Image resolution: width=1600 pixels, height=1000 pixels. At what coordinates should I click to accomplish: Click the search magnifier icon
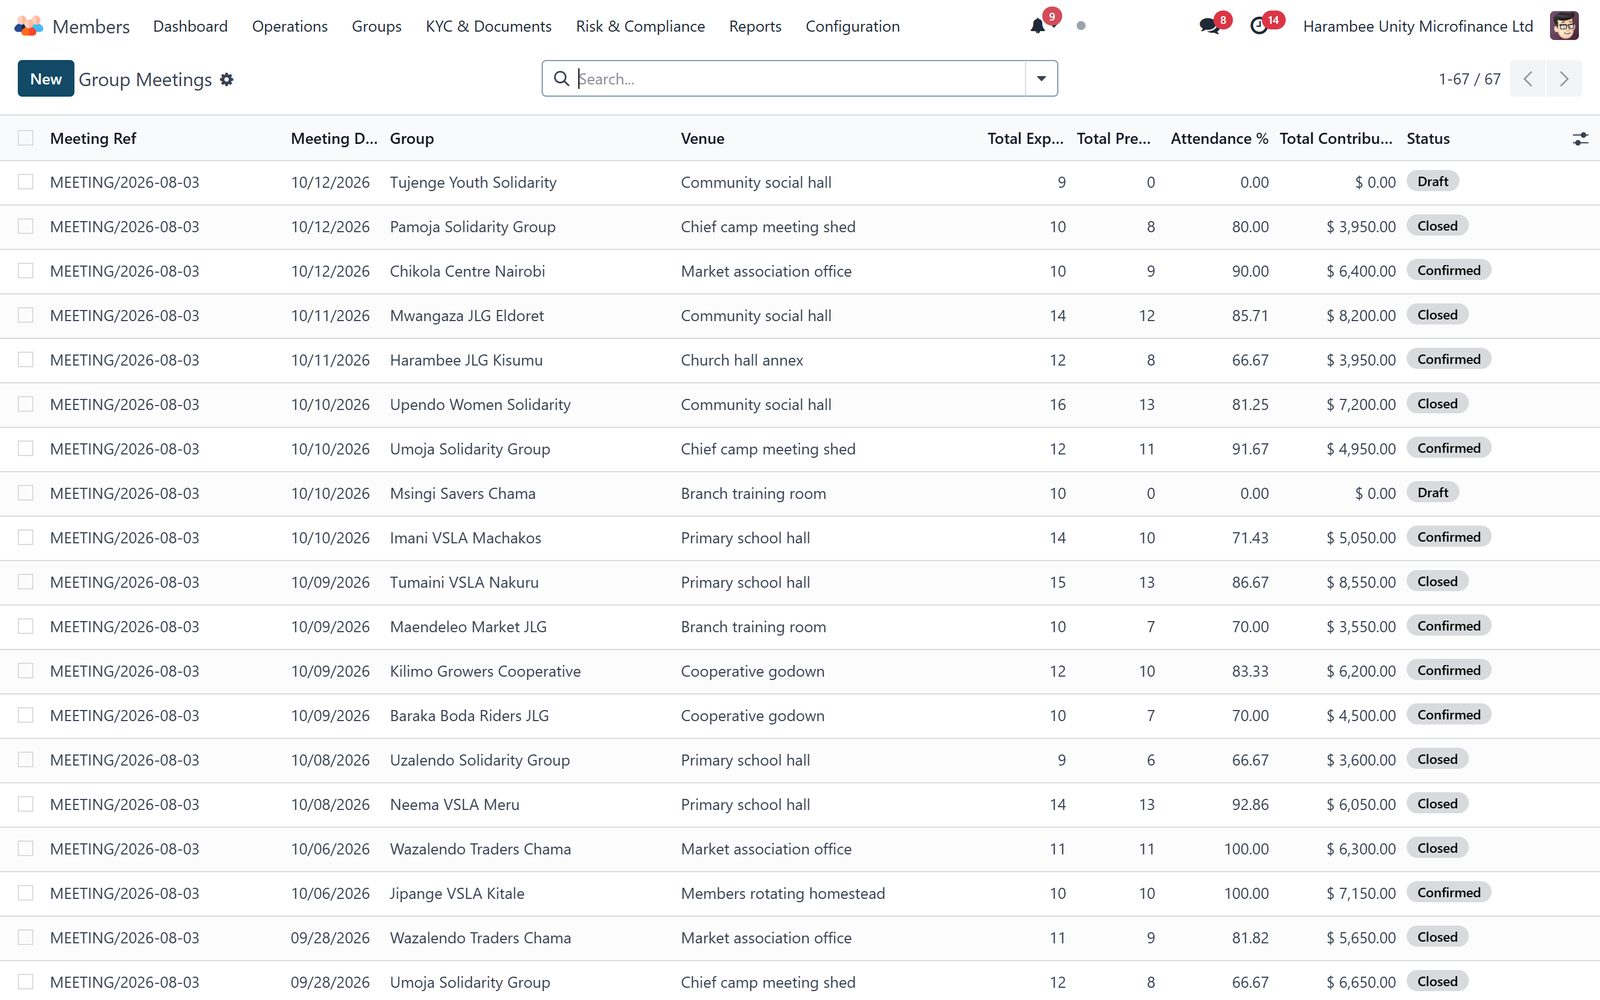562,79
